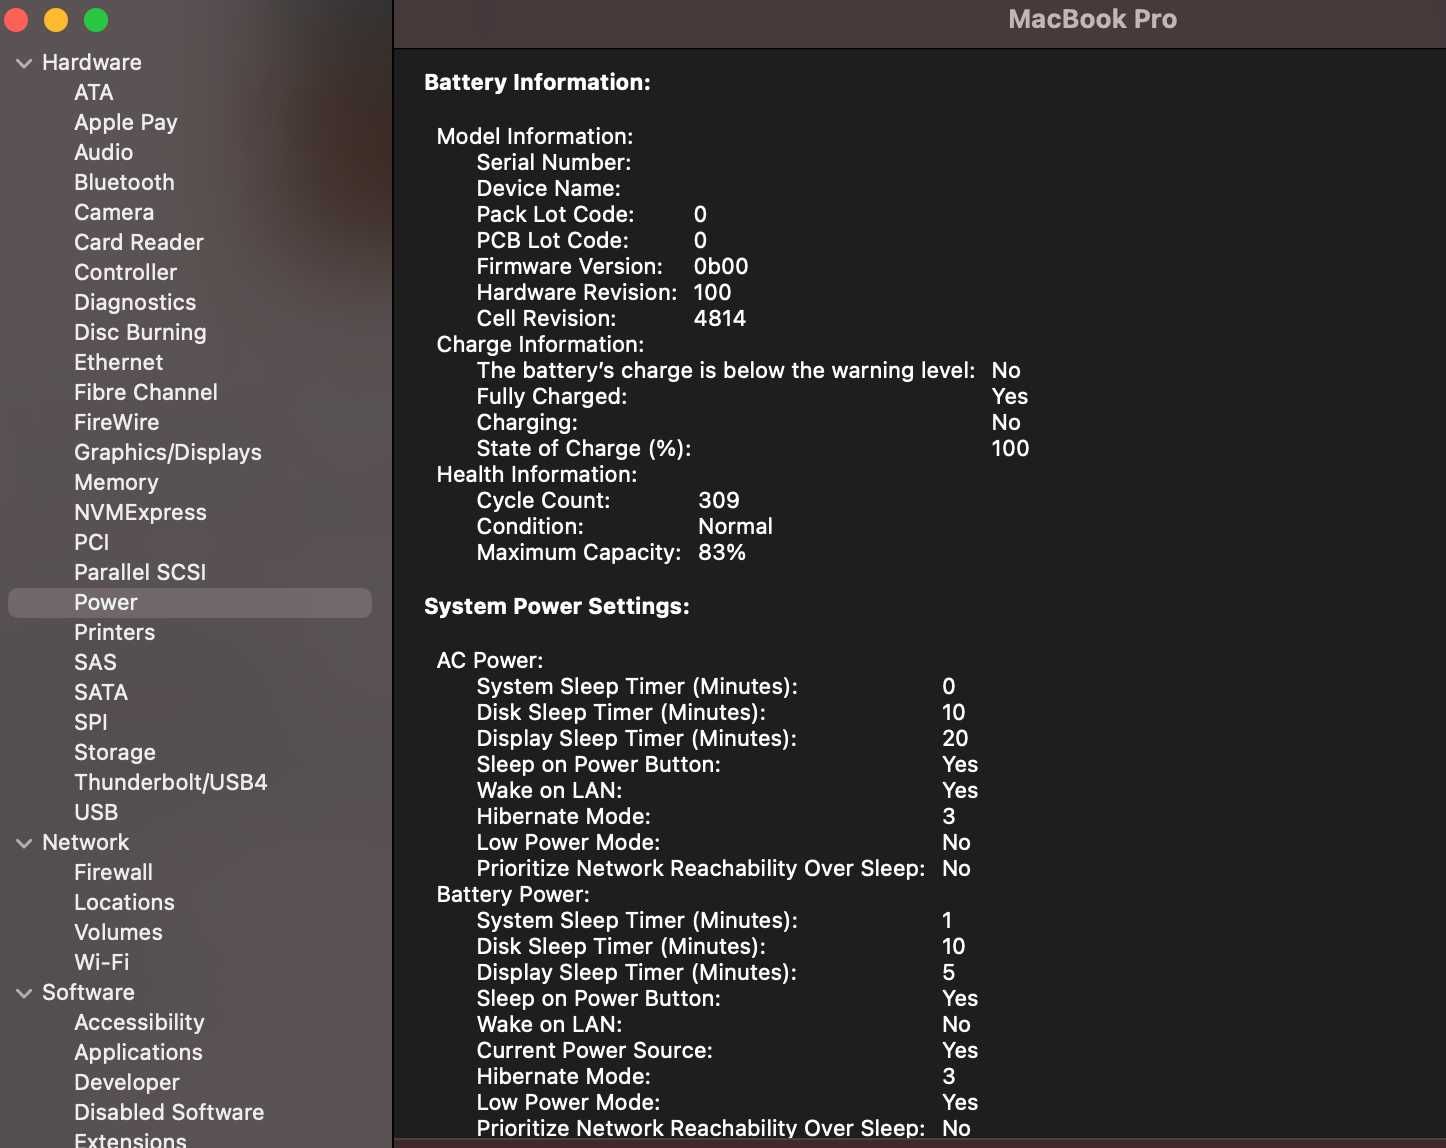Open Firewall under Network
1446x1148 pixels.
point(113,872)
